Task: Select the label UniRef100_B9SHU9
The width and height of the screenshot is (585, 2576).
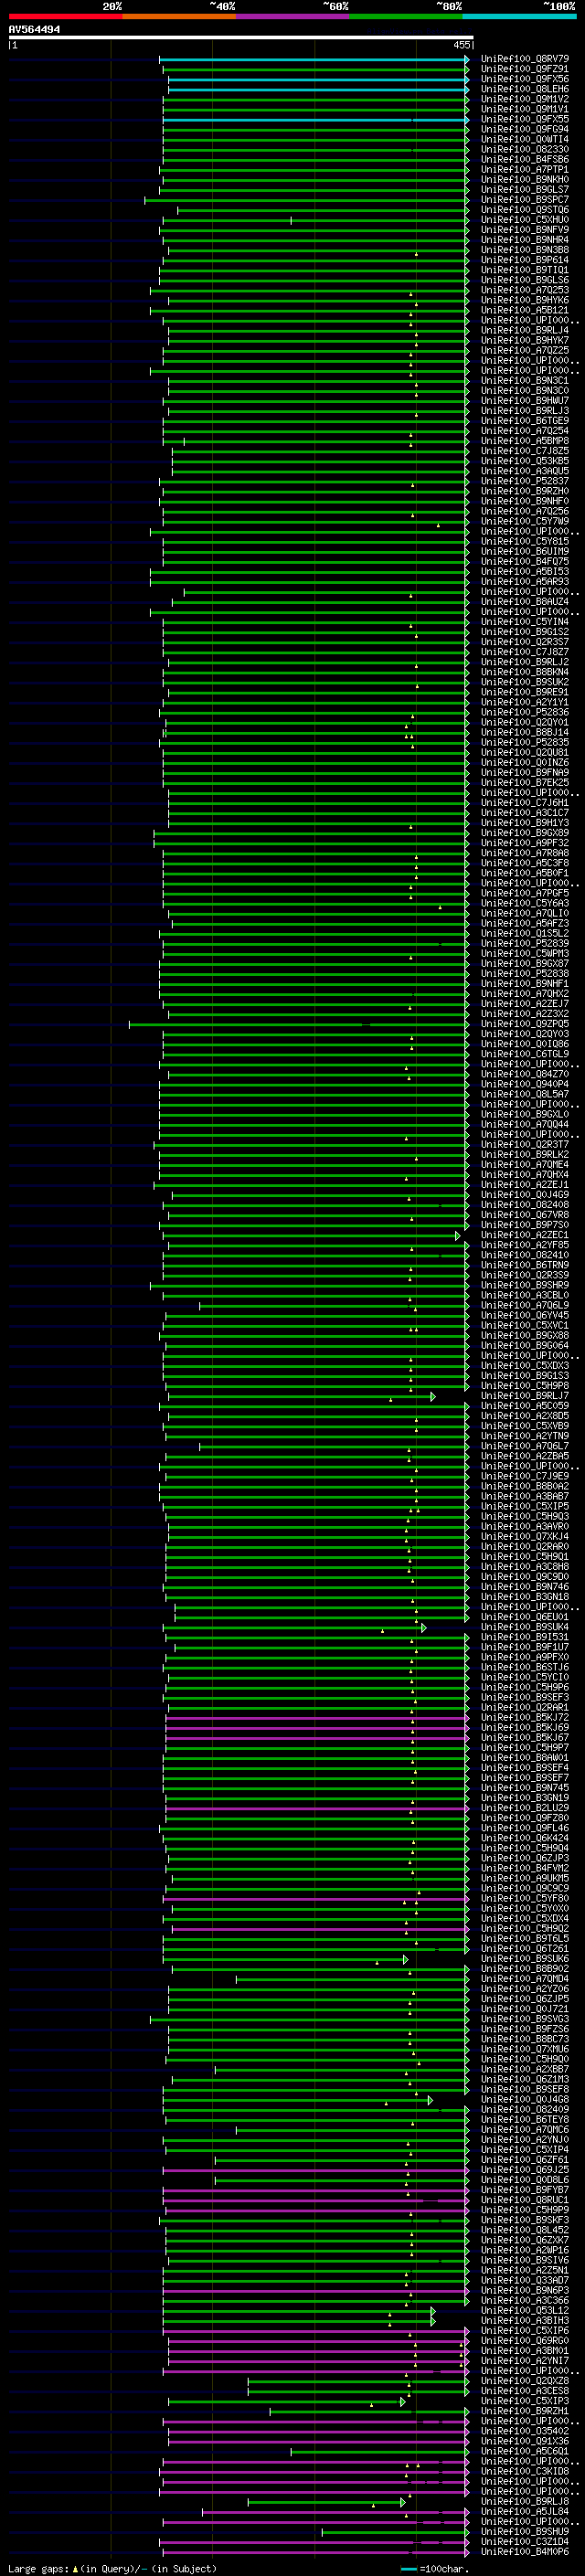Action: click(x=524, y=2531)
